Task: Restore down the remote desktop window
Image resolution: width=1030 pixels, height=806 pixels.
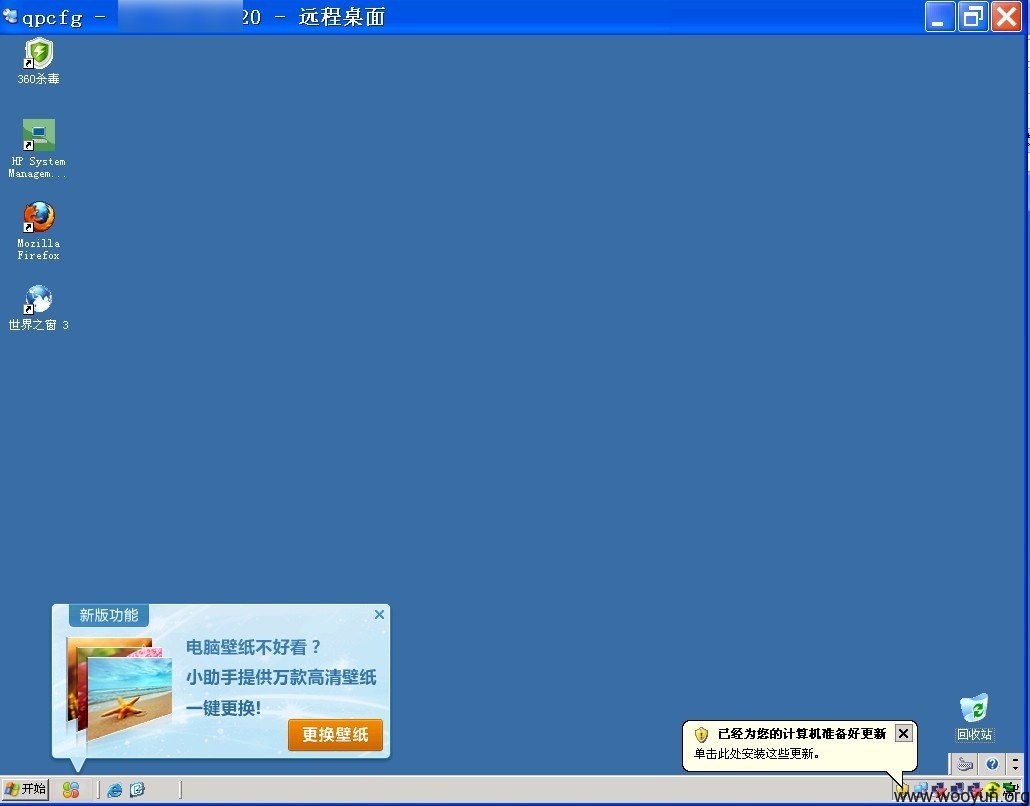Action: point(973,16)
